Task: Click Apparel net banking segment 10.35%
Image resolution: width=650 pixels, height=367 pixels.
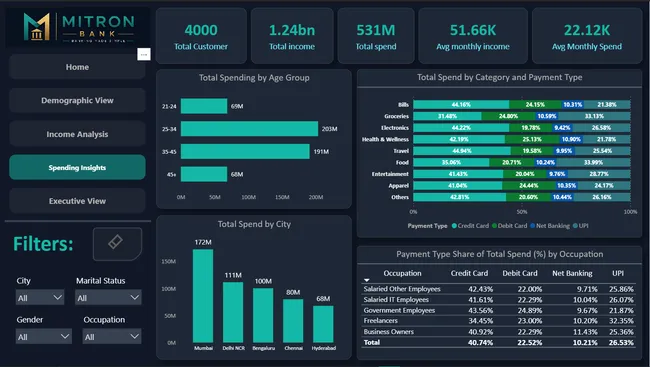Action: coord(566,186)
